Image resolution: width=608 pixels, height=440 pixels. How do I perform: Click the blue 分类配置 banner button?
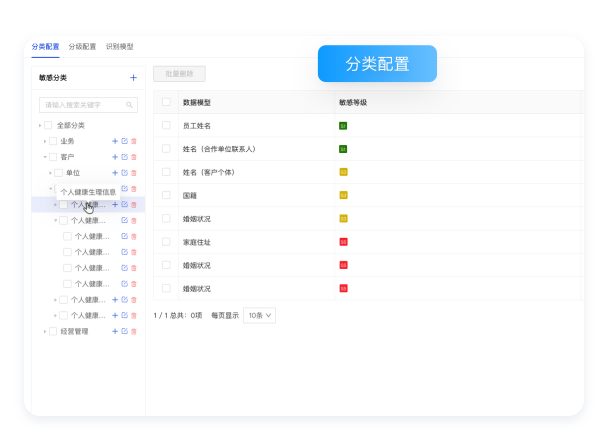(377, 64)
